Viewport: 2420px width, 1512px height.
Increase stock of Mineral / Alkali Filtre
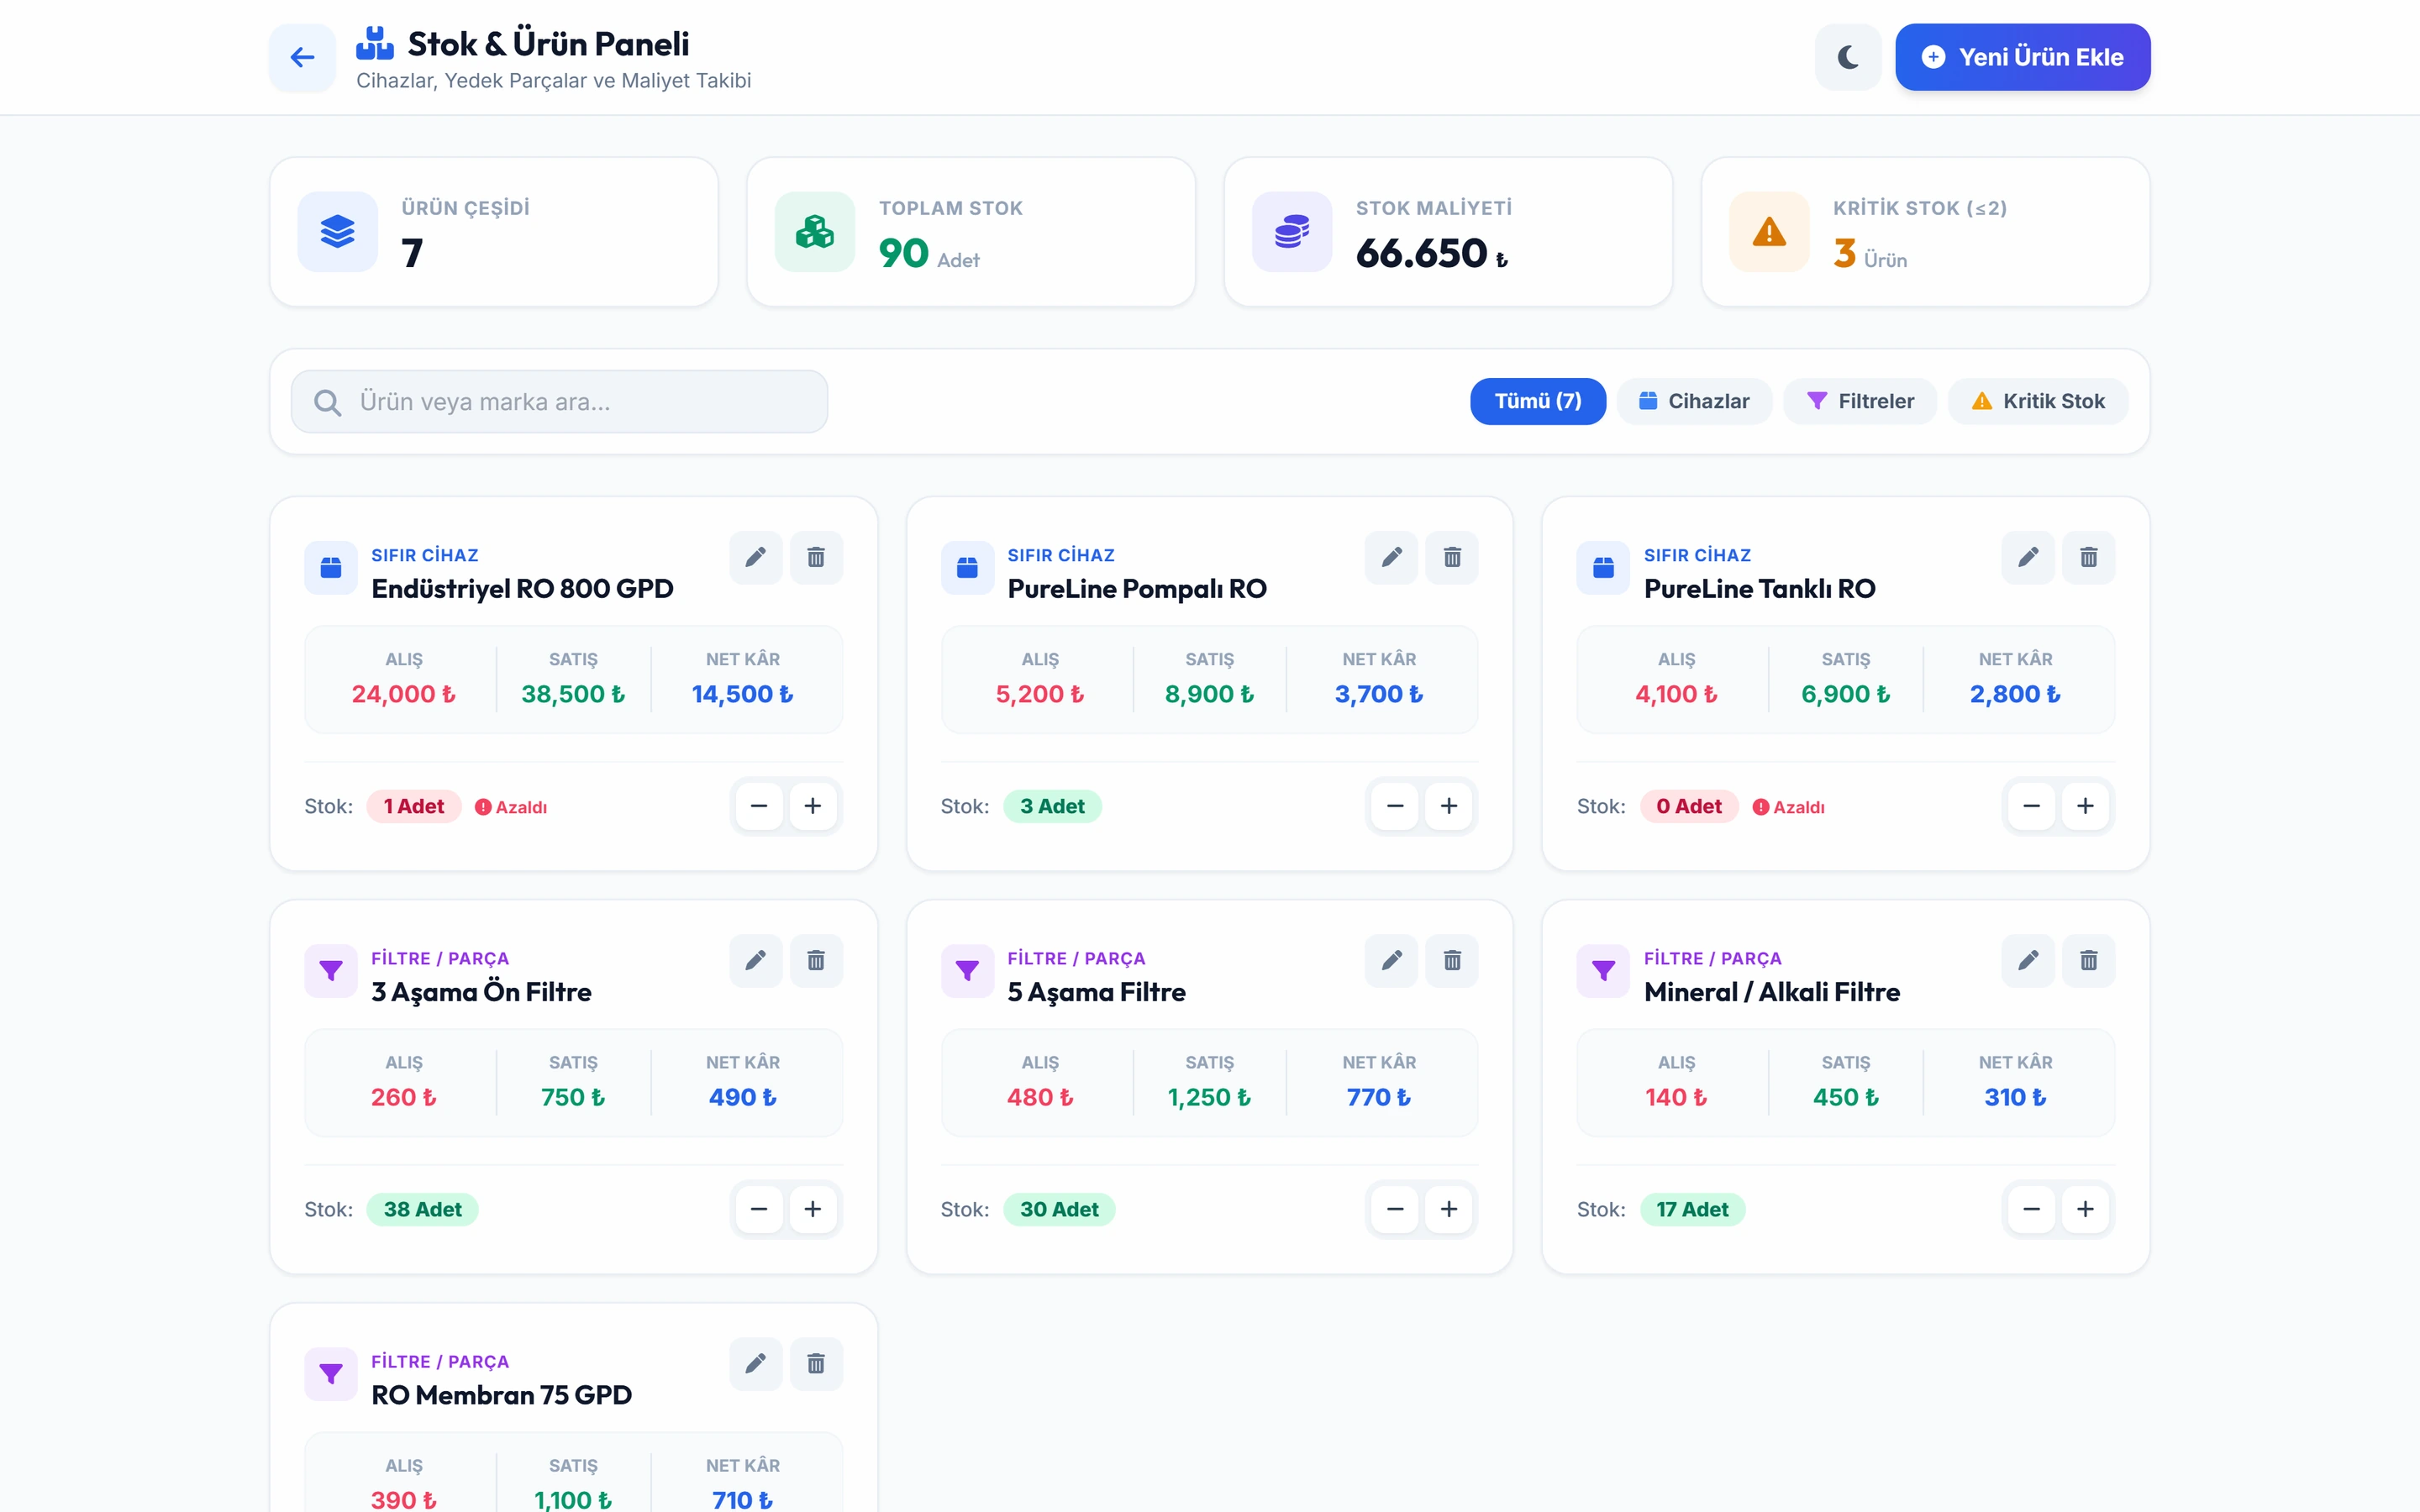tap(2085, 1209)
